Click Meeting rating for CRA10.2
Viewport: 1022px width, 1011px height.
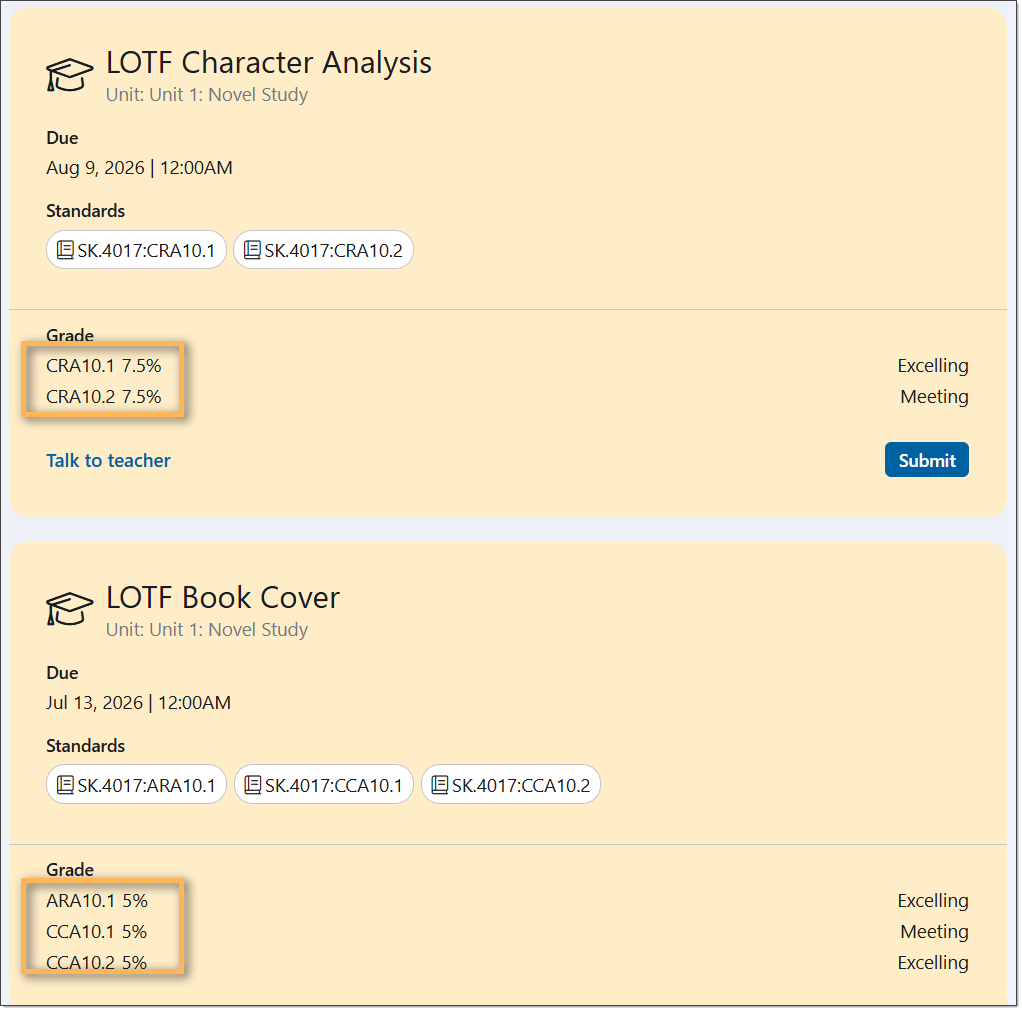(934, 397)
